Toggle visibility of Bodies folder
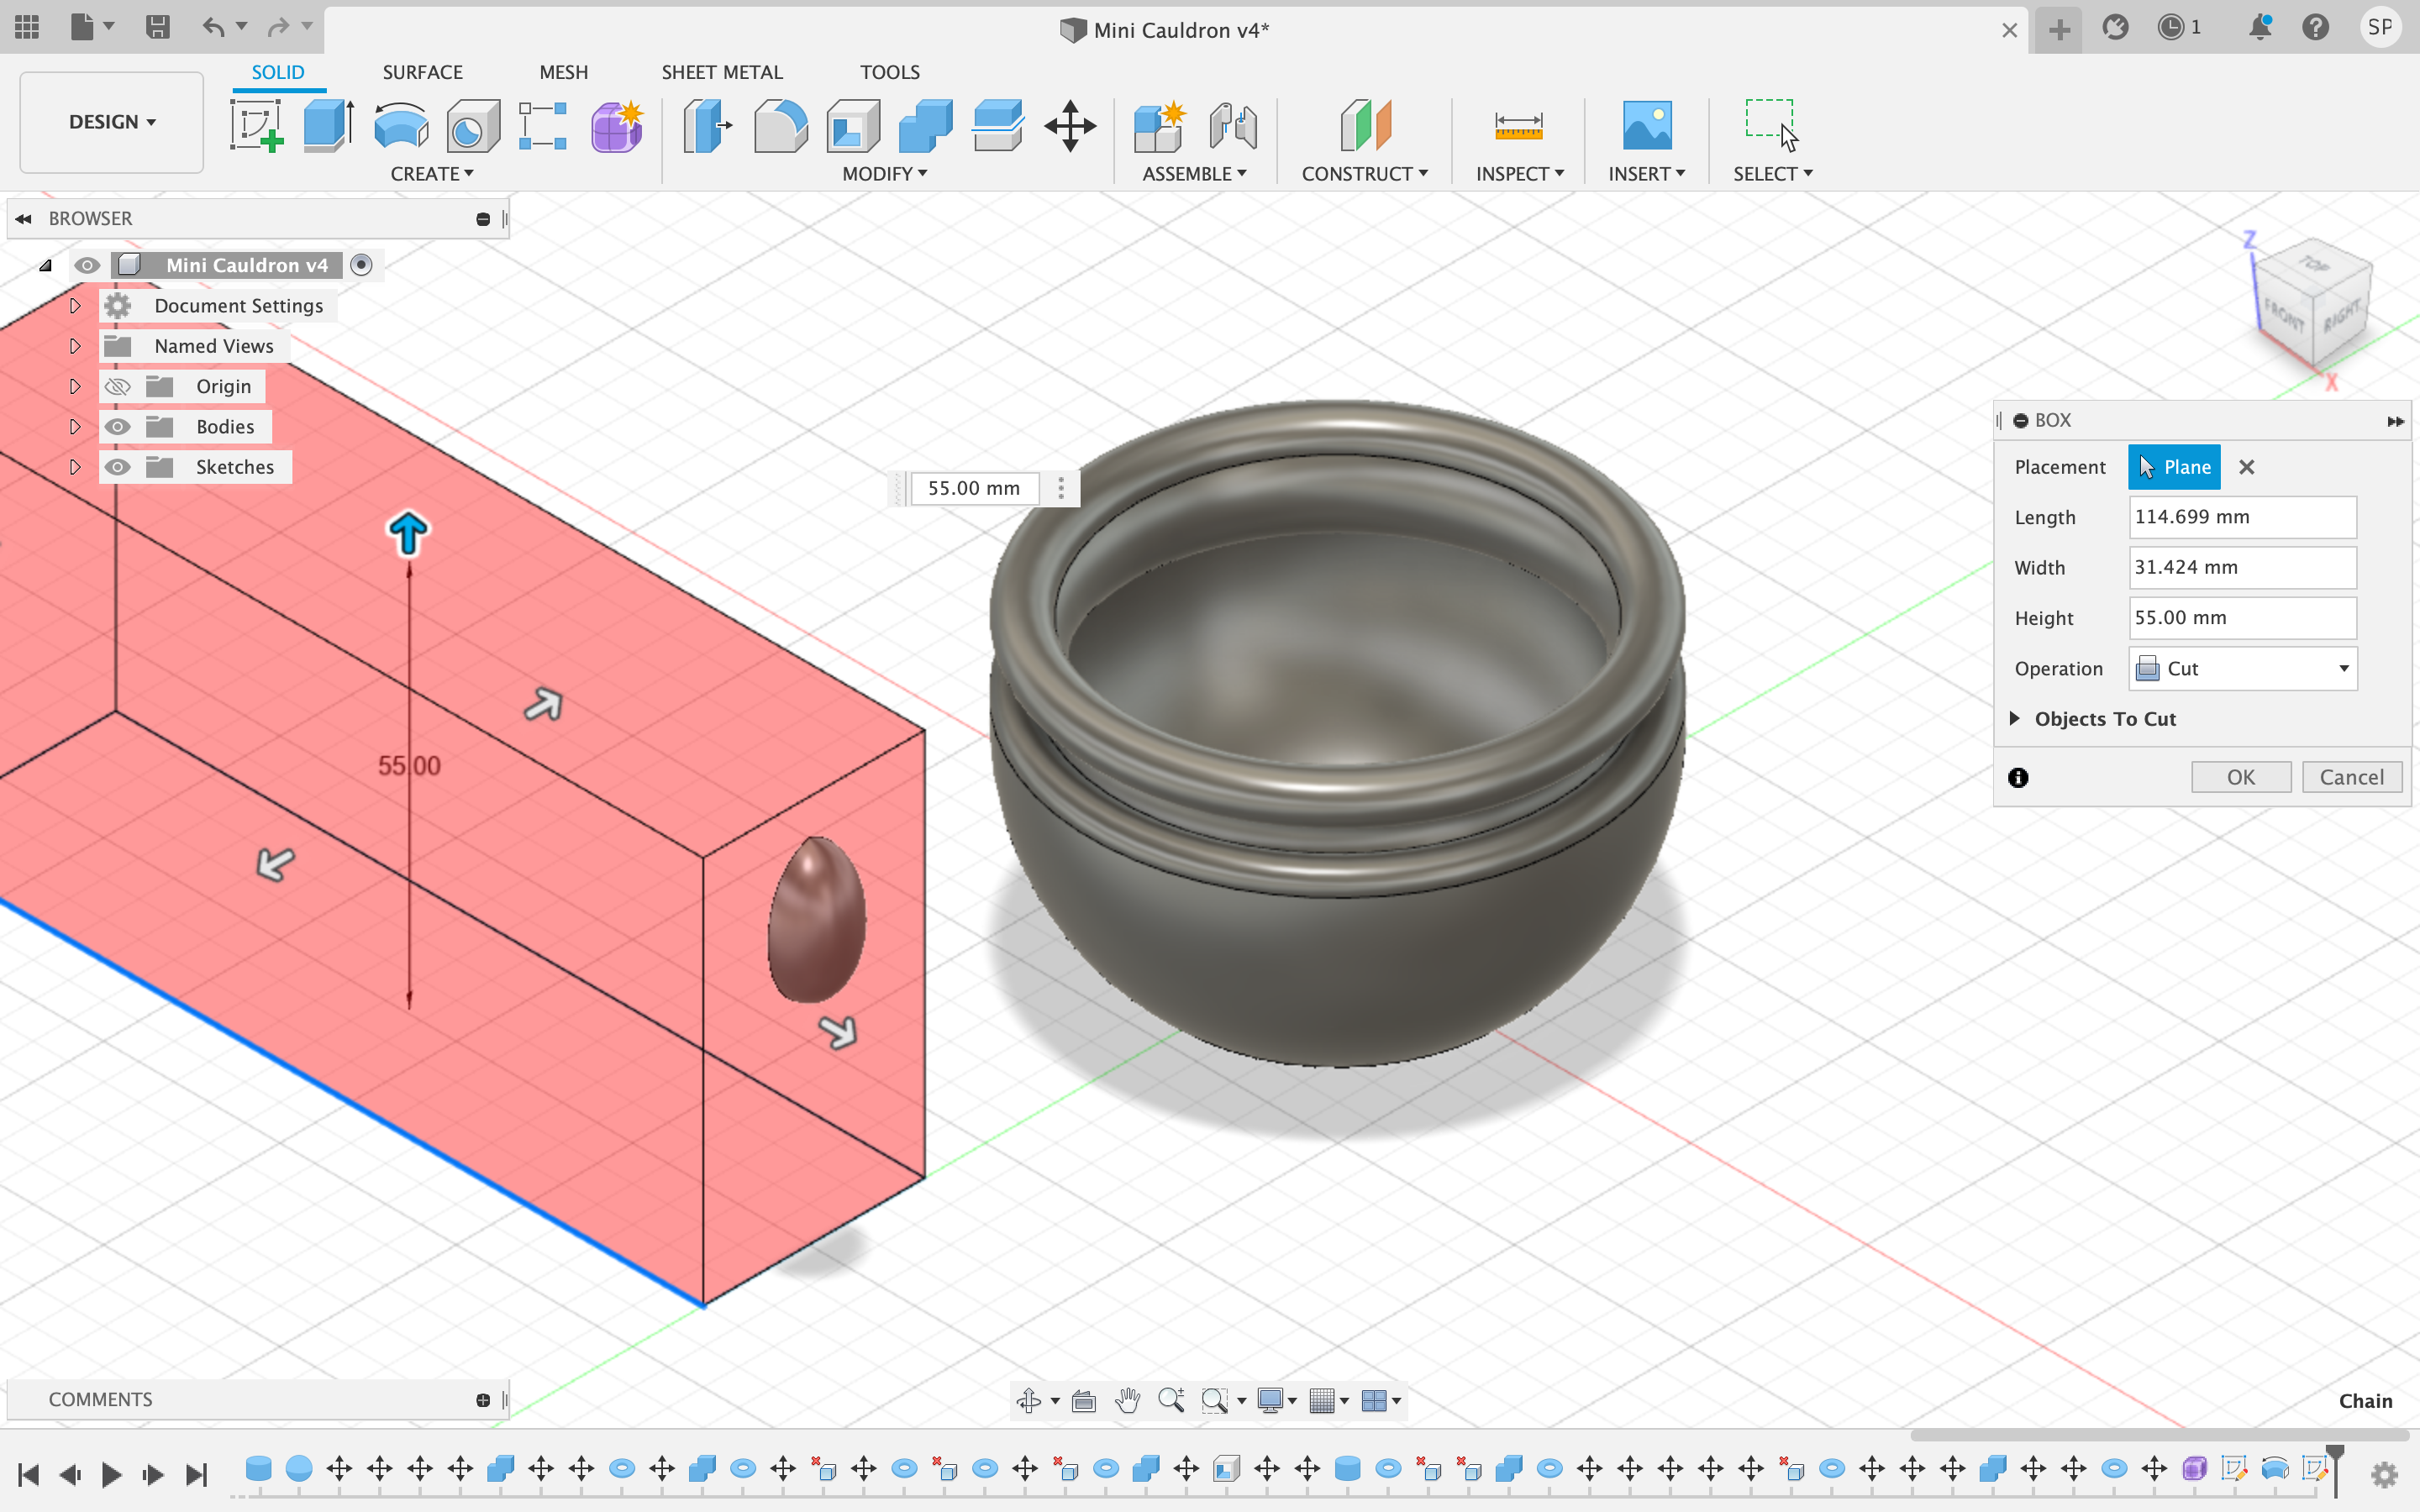This screenshot has width=2420, height=1512. tap(117, 425)
